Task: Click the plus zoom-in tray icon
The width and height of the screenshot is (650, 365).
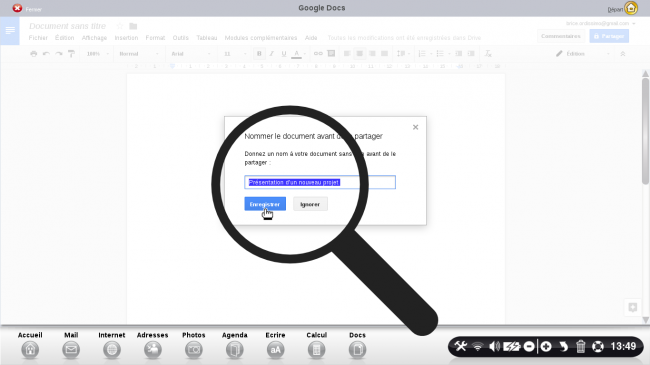Action: pos(546,346)
